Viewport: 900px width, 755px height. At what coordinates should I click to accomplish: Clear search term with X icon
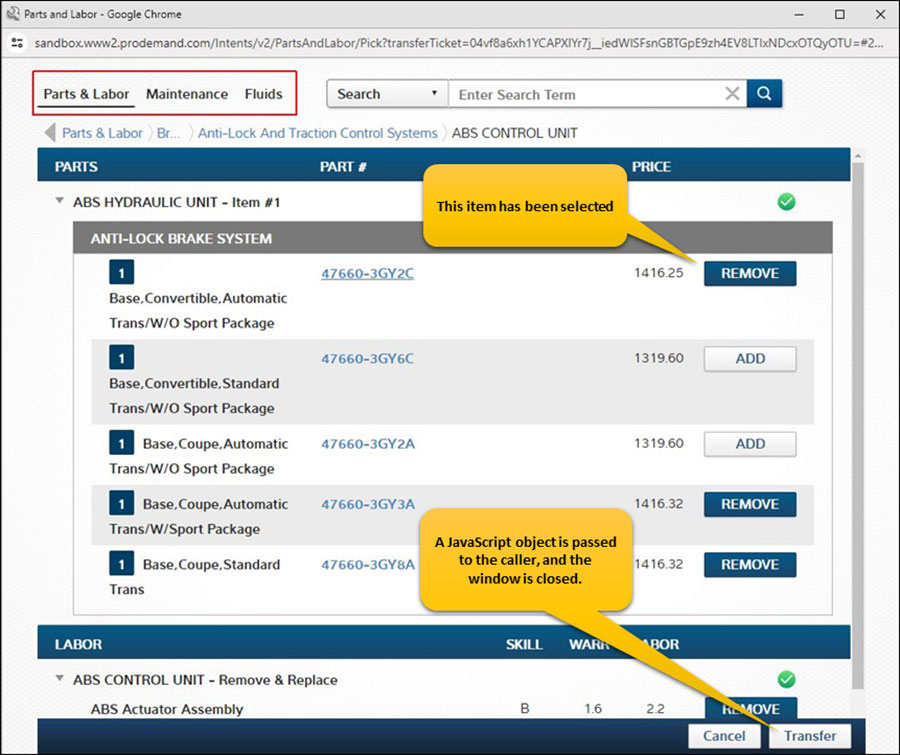point(732,94)
